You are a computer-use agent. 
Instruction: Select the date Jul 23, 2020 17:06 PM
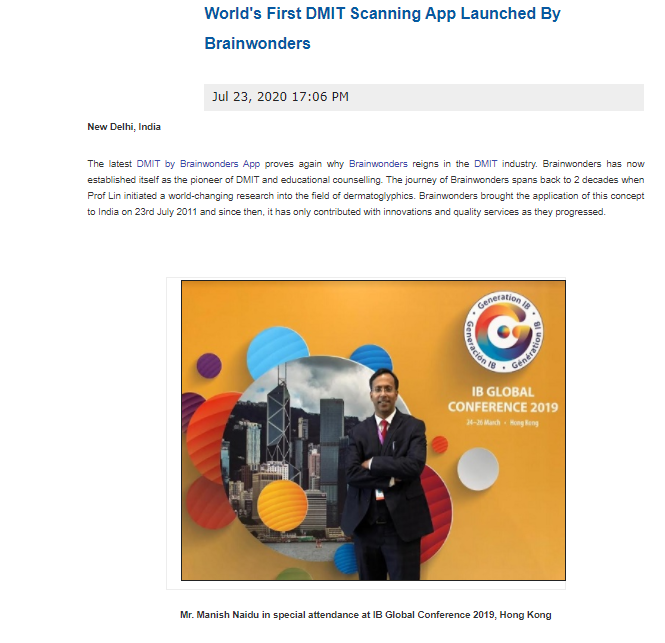tap(280, 97)
